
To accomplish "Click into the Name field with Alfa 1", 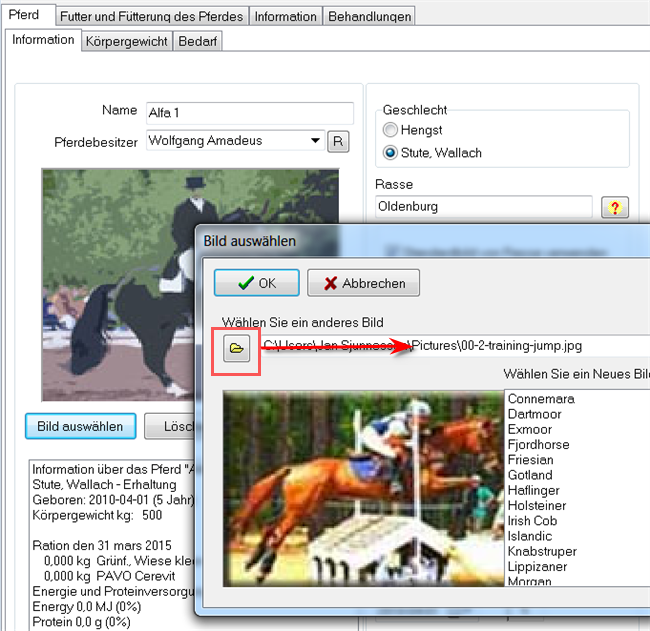I will click(250, 113).
